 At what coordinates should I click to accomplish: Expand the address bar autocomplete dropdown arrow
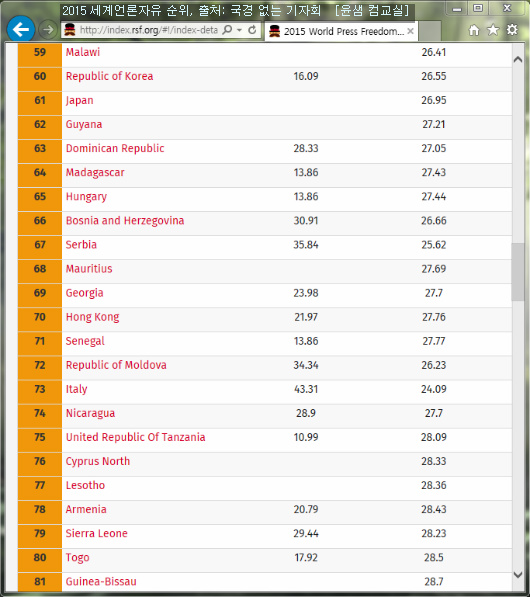click(x=239, y=30)
